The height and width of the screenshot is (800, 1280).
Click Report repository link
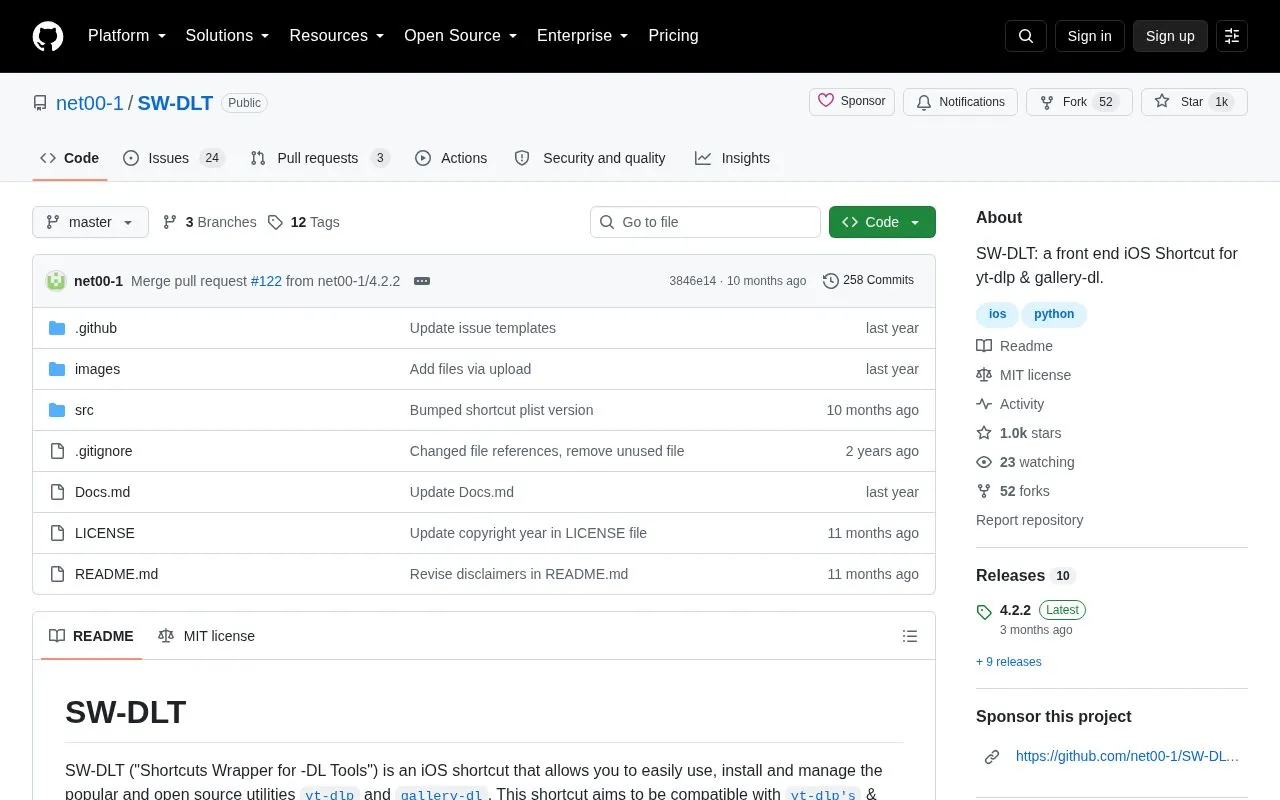[x=1029, y=520]
